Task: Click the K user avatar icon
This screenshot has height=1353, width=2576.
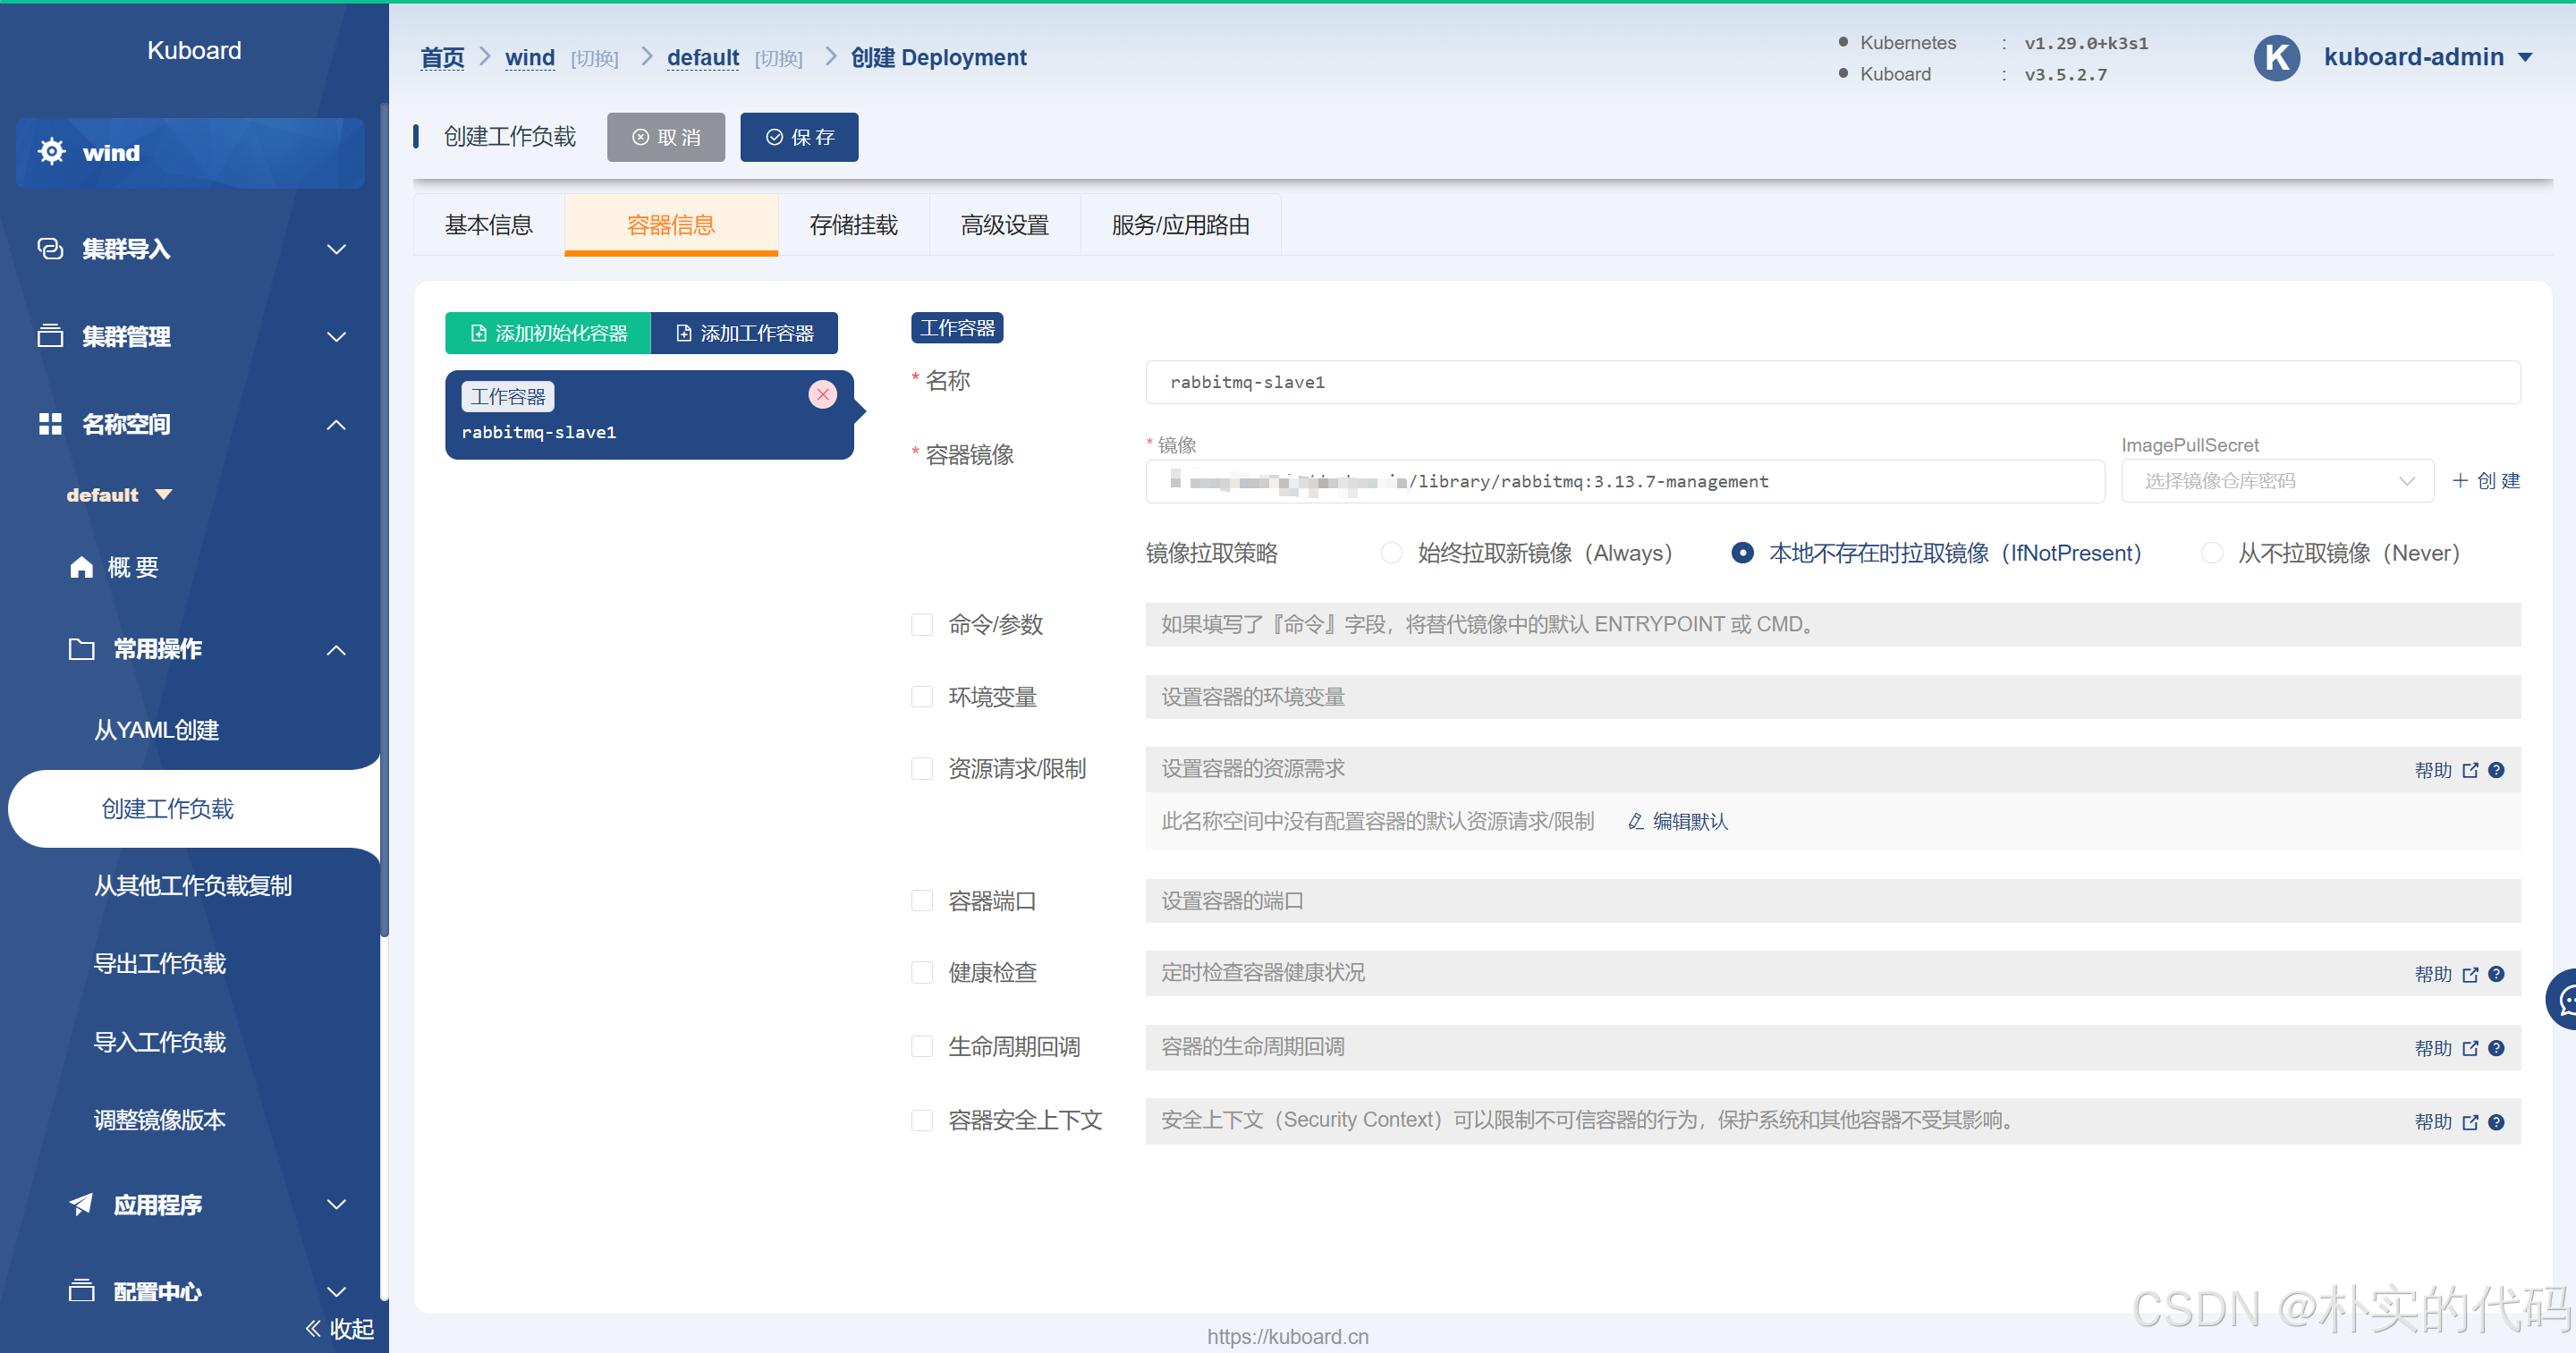Action: point(2276,58)
